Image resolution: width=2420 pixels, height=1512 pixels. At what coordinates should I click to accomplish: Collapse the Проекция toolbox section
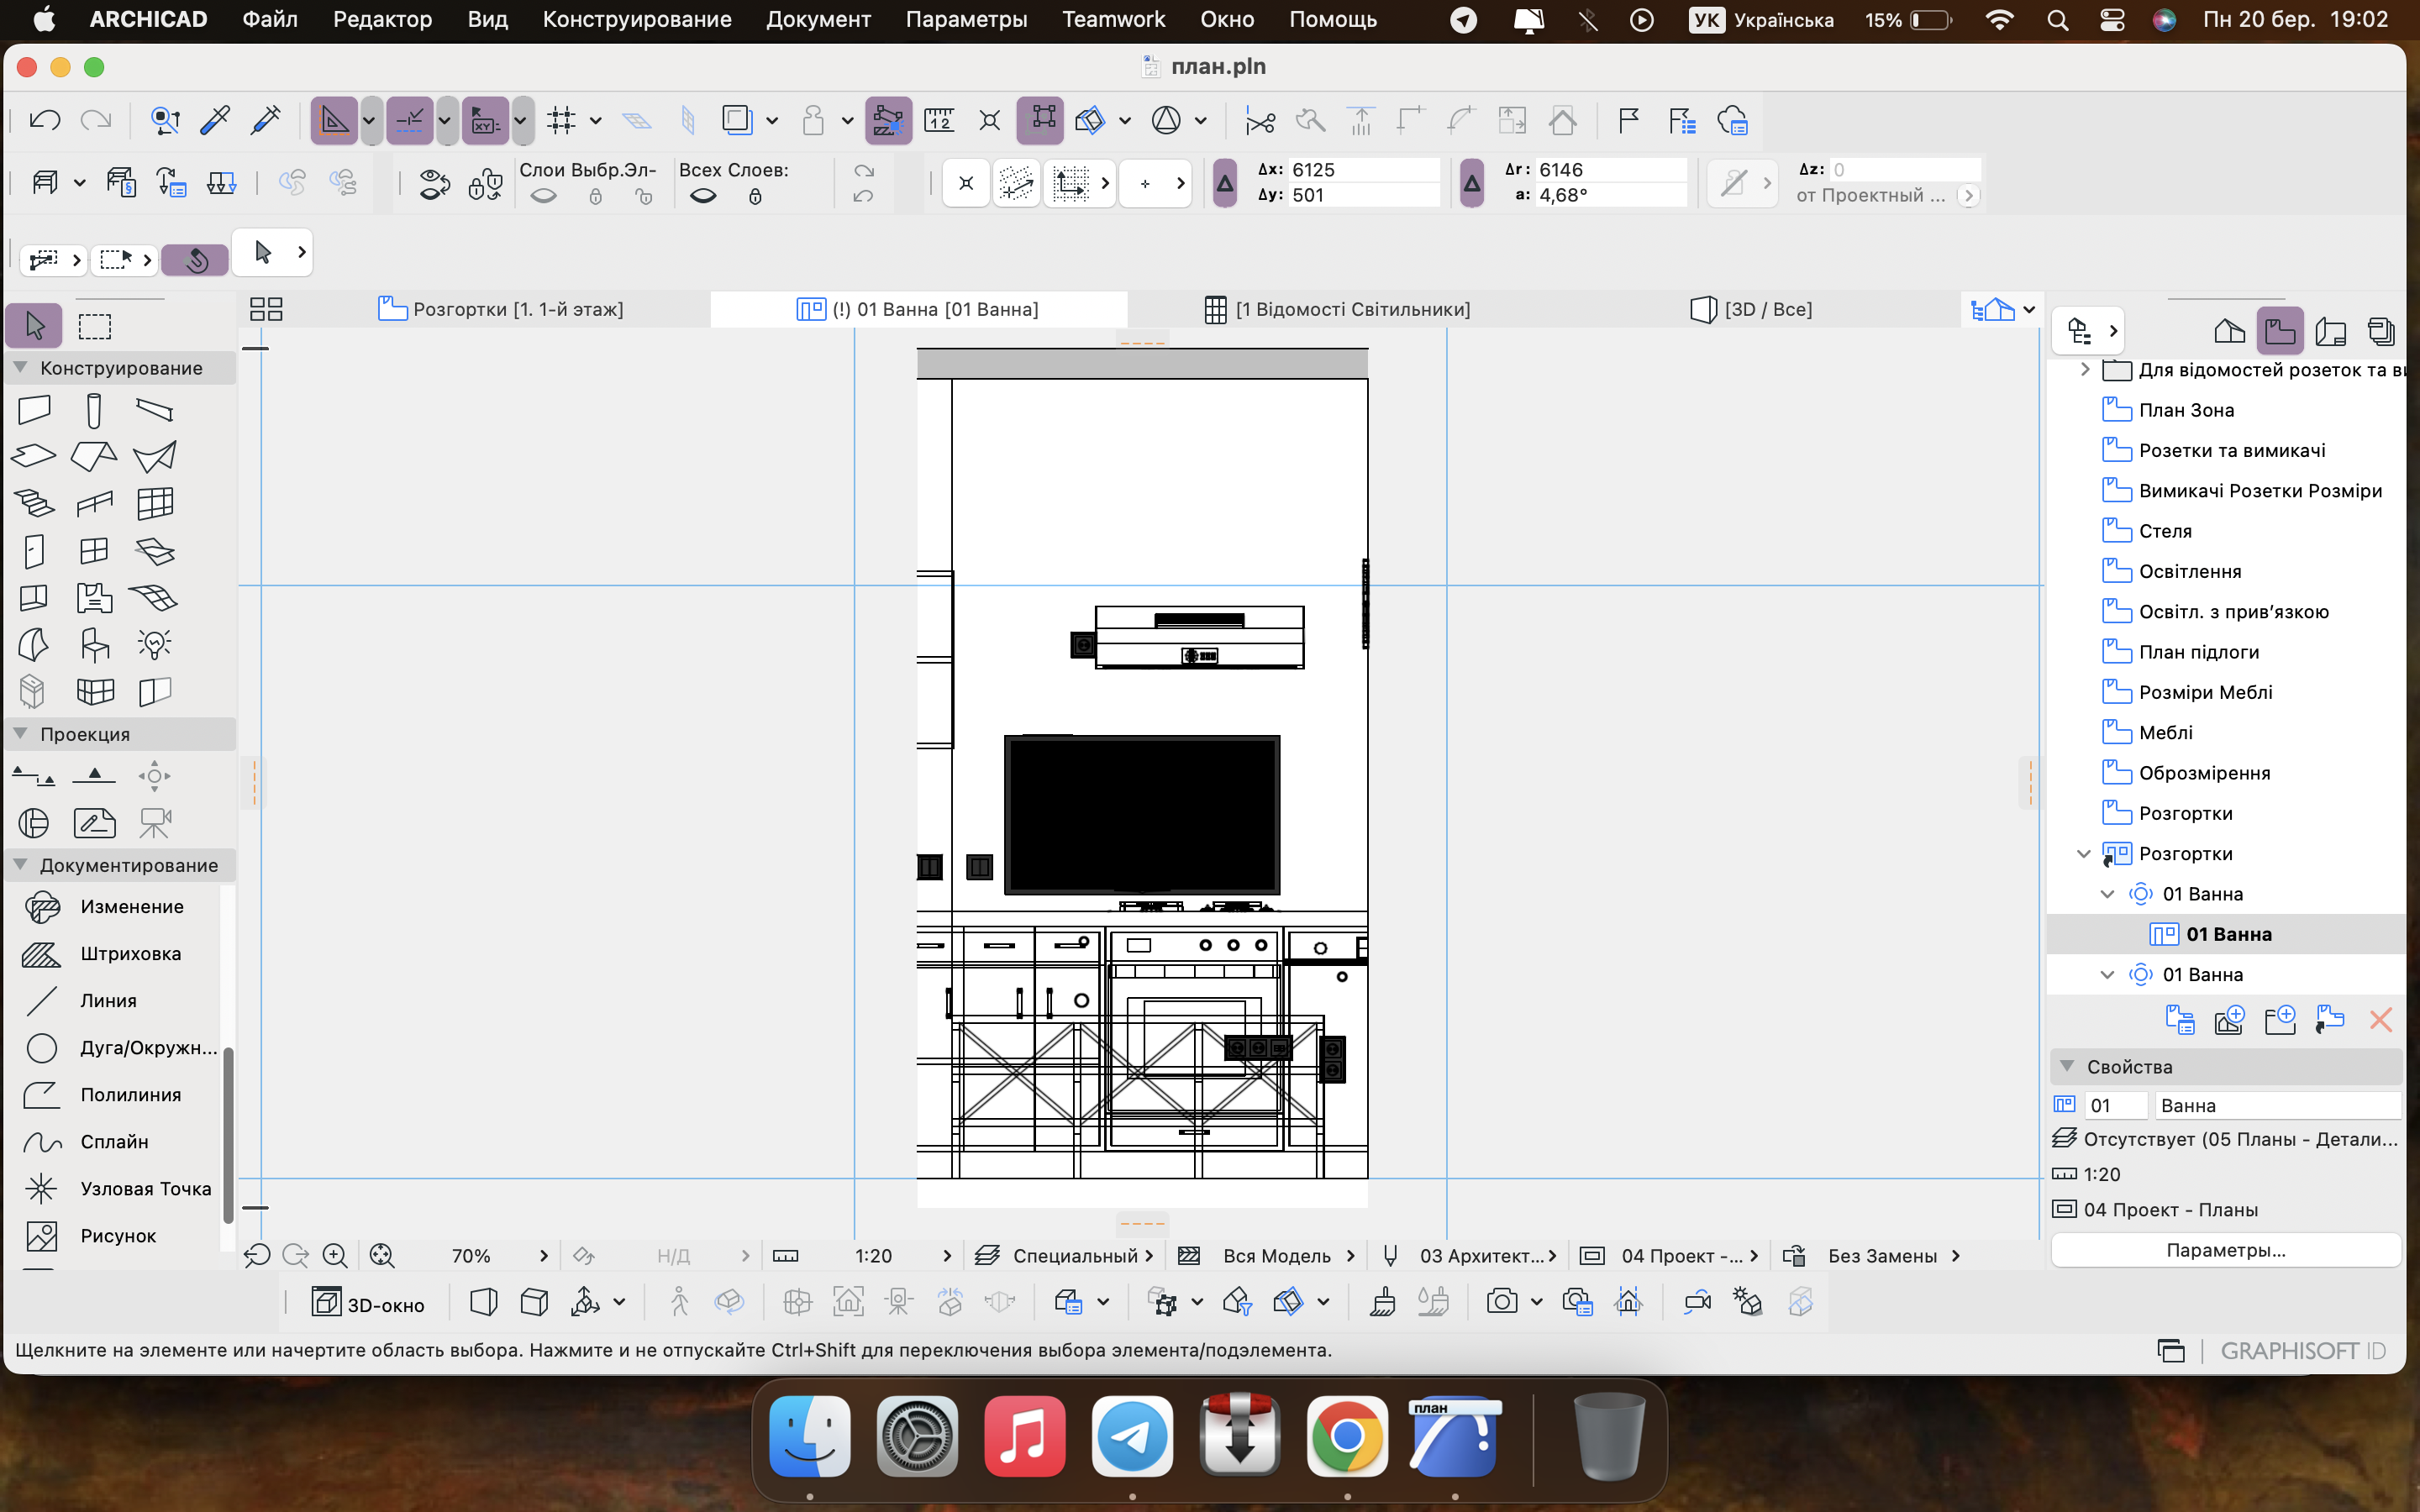[20, 733]
